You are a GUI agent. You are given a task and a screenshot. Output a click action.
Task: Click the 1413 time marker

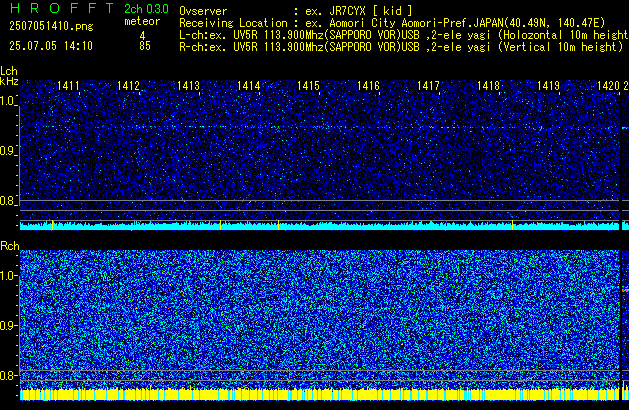188,86
